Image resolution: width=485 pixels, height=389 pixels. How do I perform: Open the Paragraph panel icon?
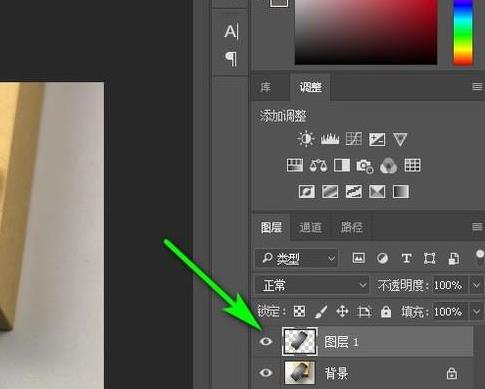pos(231,59)
